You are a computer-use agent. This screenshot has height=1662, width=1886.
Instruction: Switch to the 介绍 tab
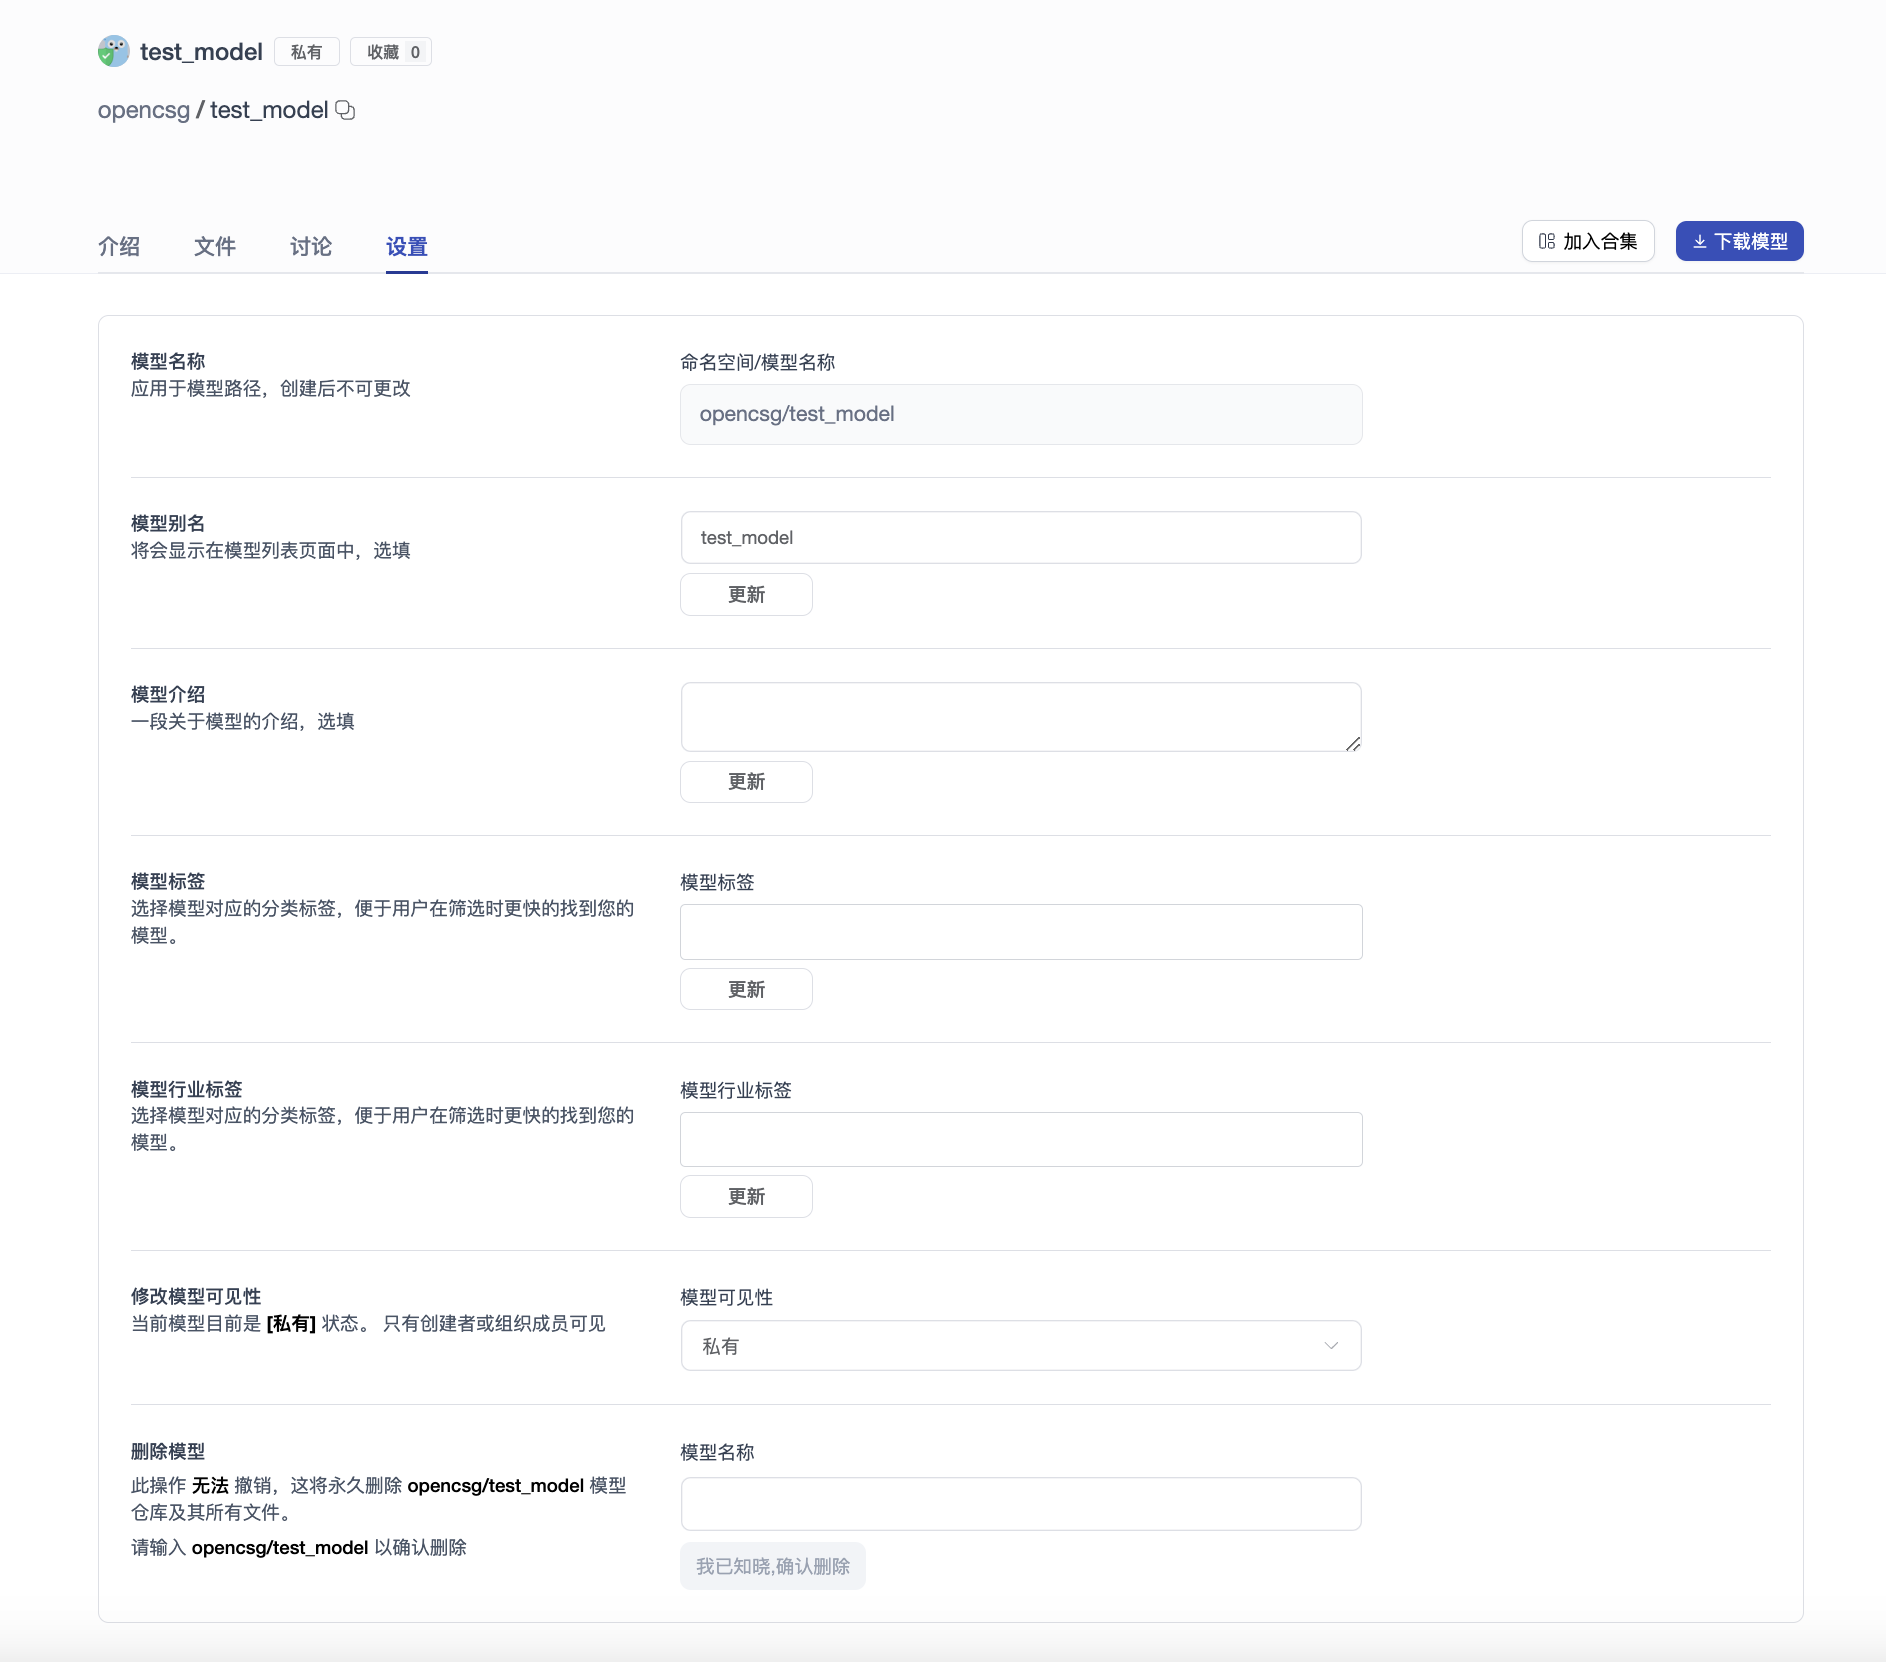tap(119, 246)
